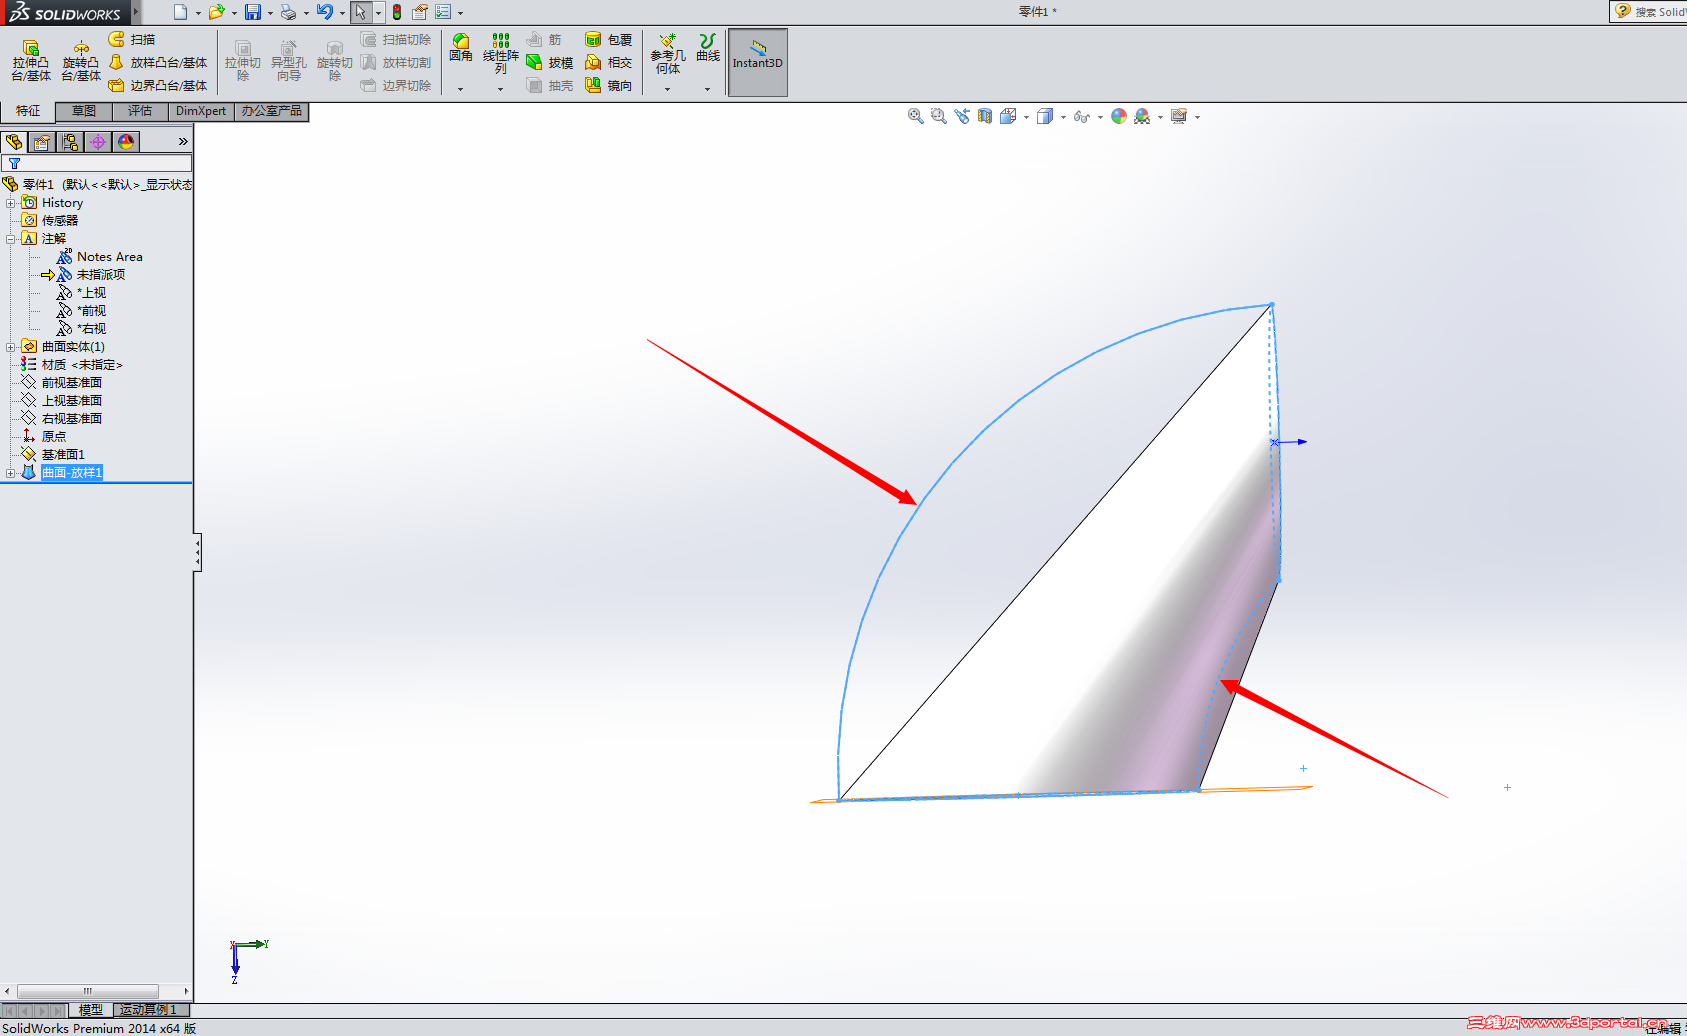Image resolution: width=1687 pixels, height=1036 pixels.
Task: Choose the 边界凸台/基体 boundary tool
Action: tap(158, 85)
